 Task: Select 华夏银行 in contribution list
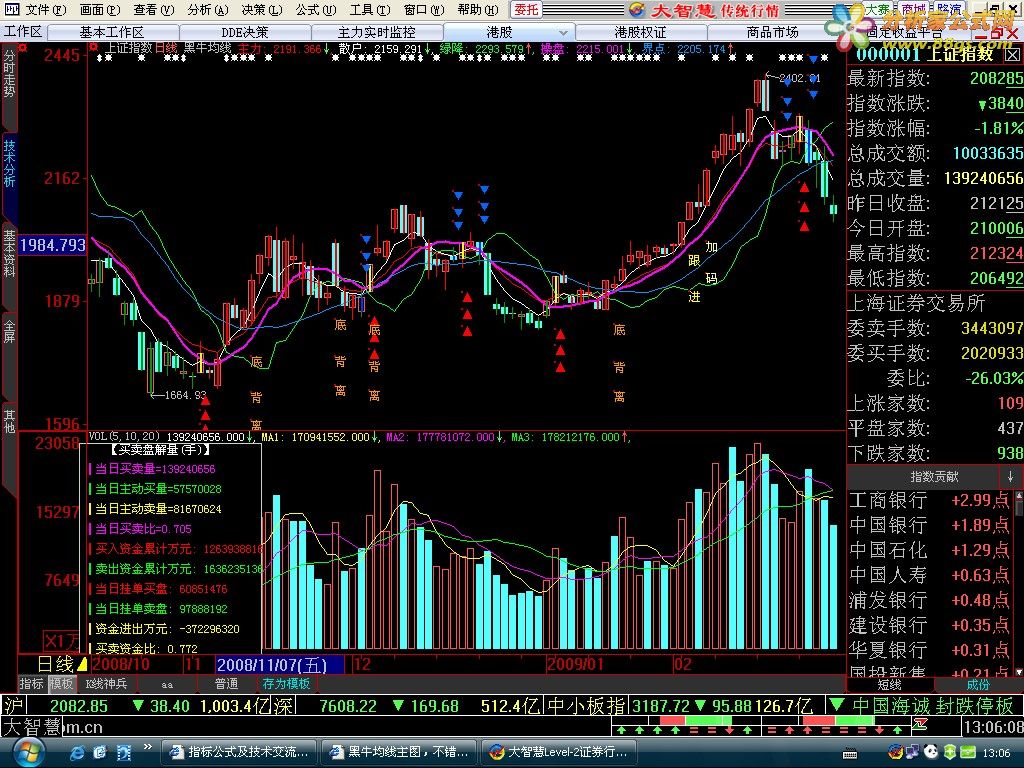click(x=929, y=650)
